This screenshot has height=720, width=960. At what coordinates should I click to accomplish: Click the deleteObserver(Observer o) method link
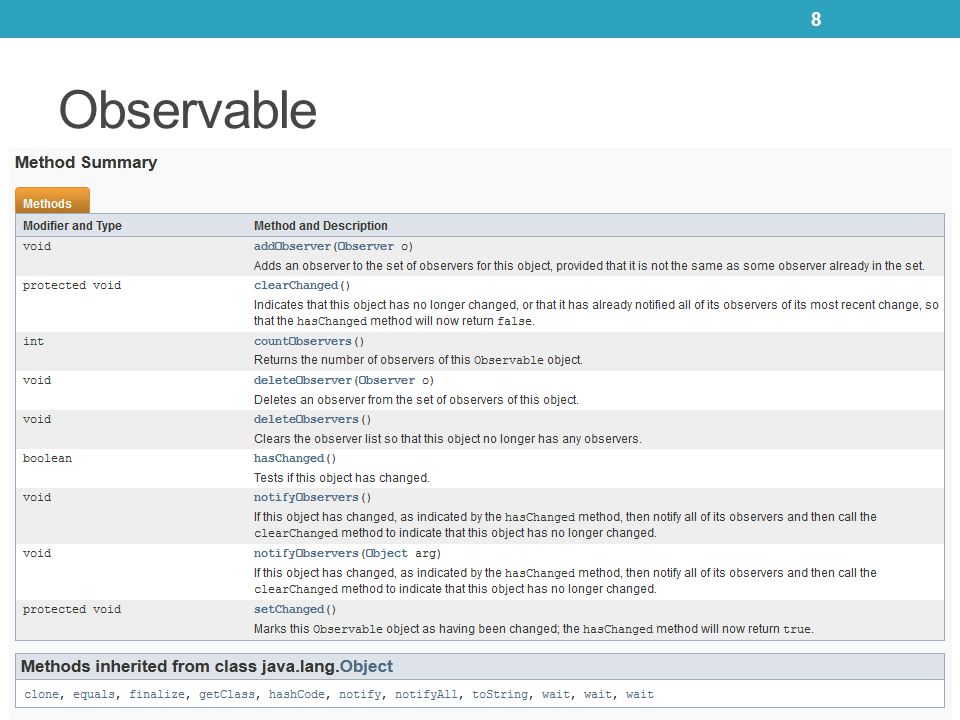[x=303, y=380]
